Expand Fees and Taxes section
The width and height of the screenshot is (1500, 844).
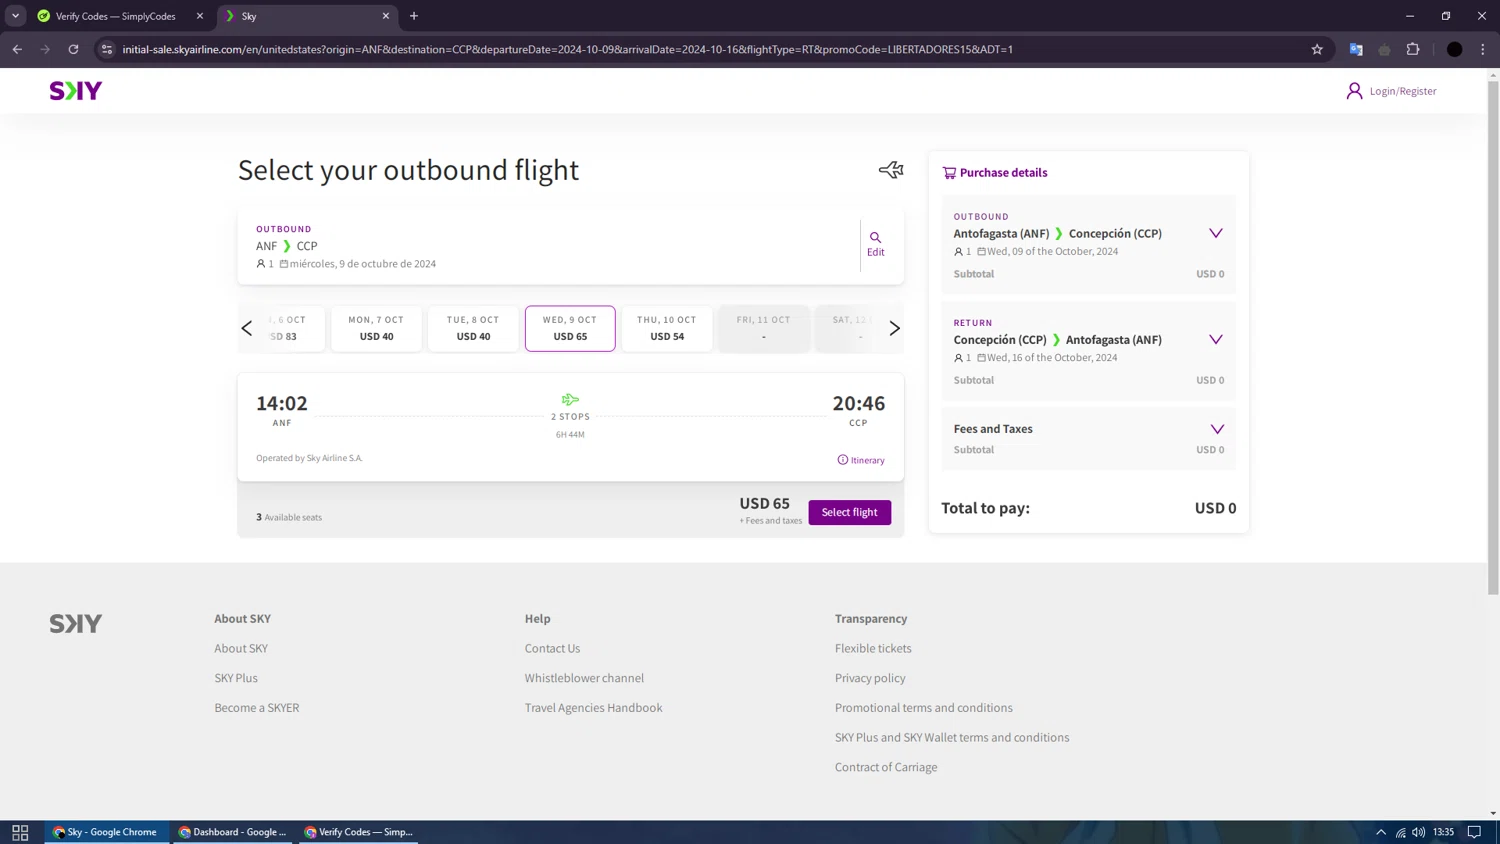tap(1217, 429)
